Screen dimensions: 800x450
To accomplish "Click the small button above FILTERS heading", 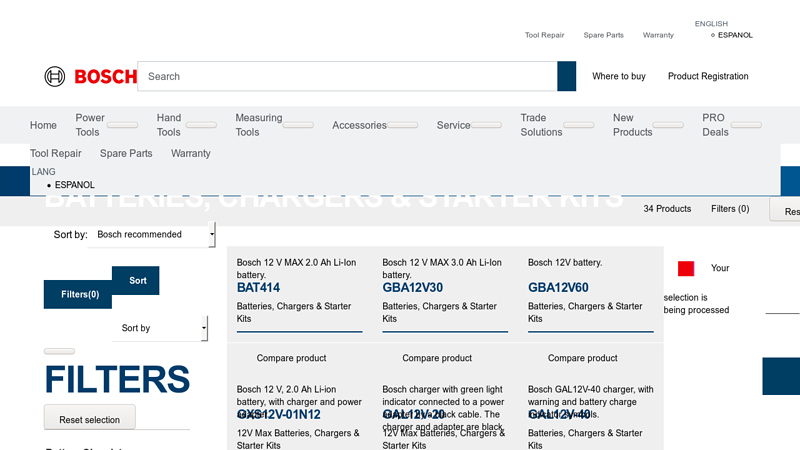I will [x=59, y=351].
